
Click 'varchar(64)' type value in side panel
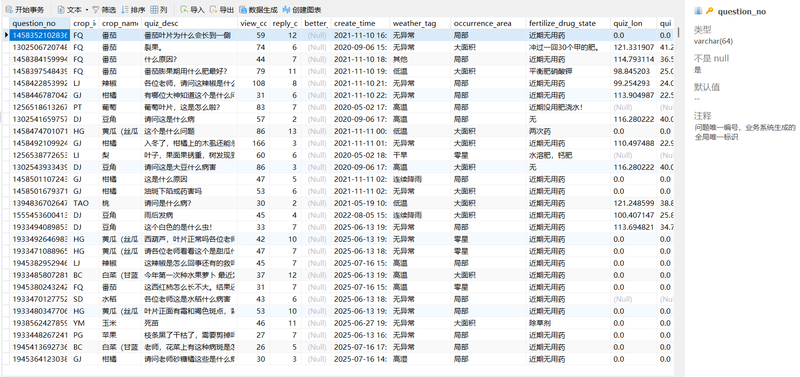point(712,41)
